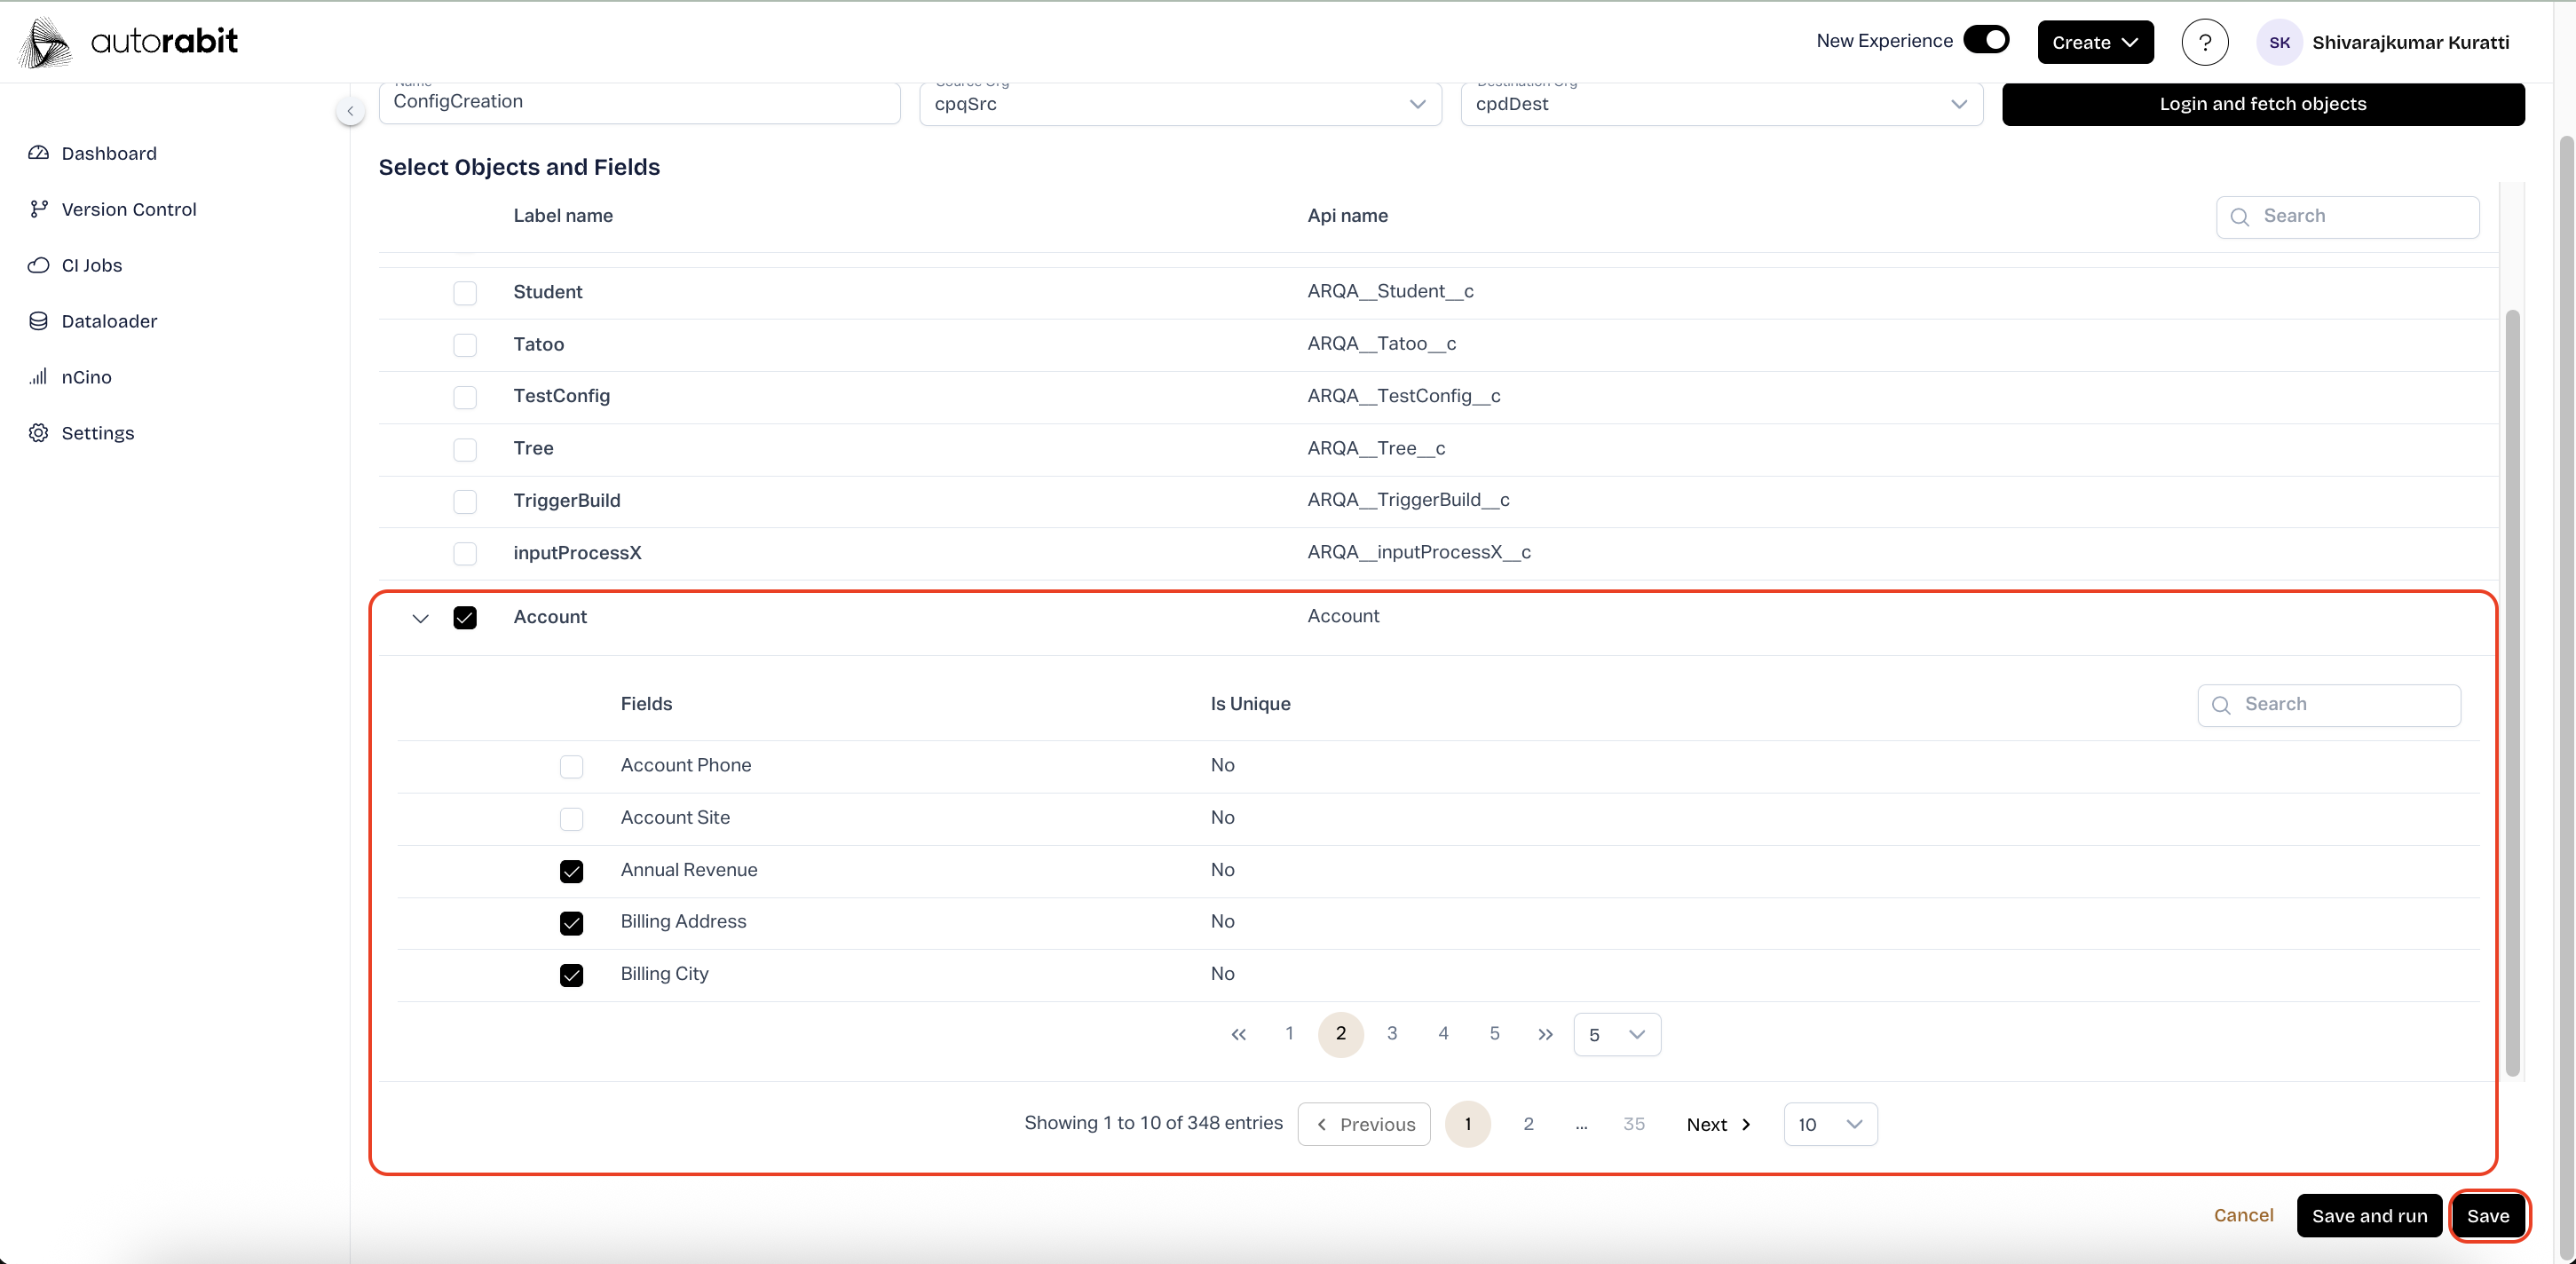Screen dimensions: 2576x1264
Task: Click the help question mark icon
Action: pos(2204,42)
